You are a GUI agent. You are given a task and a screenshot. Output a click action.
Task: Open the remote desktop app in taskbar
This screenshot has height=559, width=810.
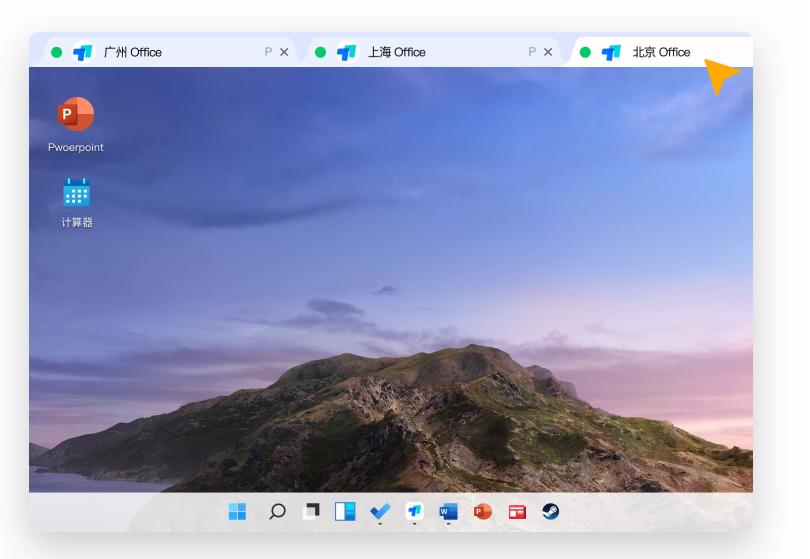point(414,512)
